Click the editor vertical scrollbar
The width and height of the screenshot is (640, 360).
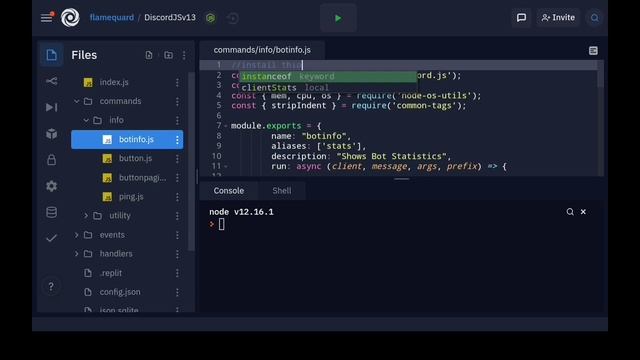click(600, 74)
